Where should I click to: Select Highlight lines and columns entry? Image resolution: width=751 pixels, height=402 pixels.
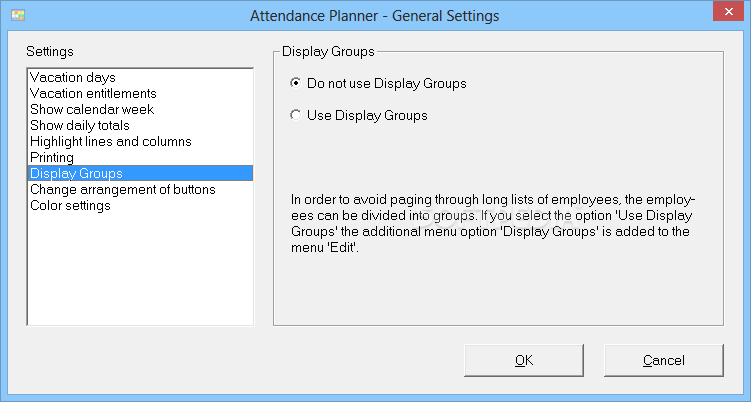point(140,141)
